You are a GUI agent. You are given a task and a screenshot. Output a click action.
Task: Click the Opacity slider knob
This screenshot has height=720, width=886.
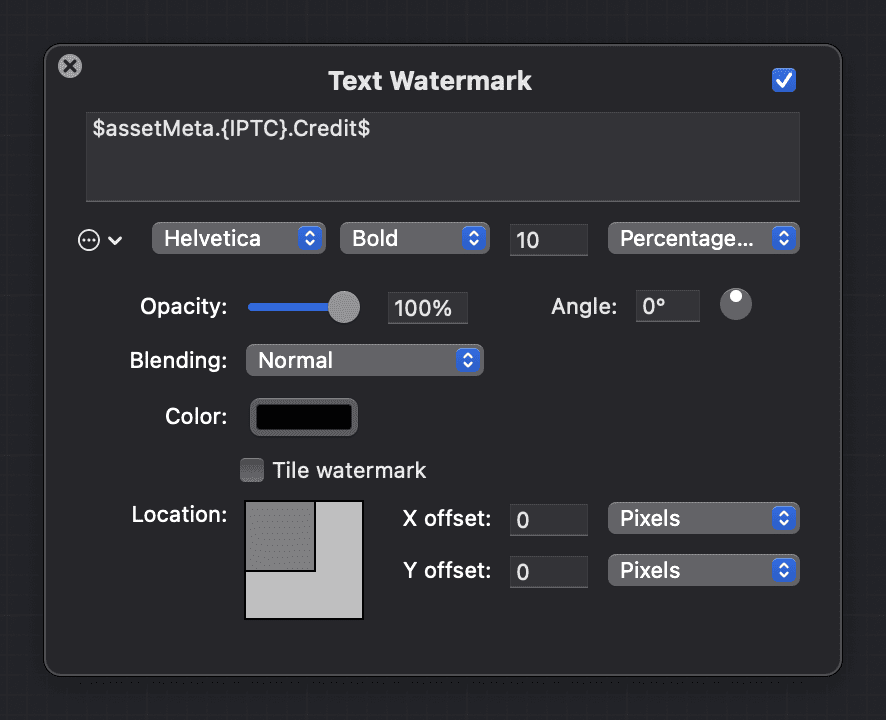(x=344, y=307)
